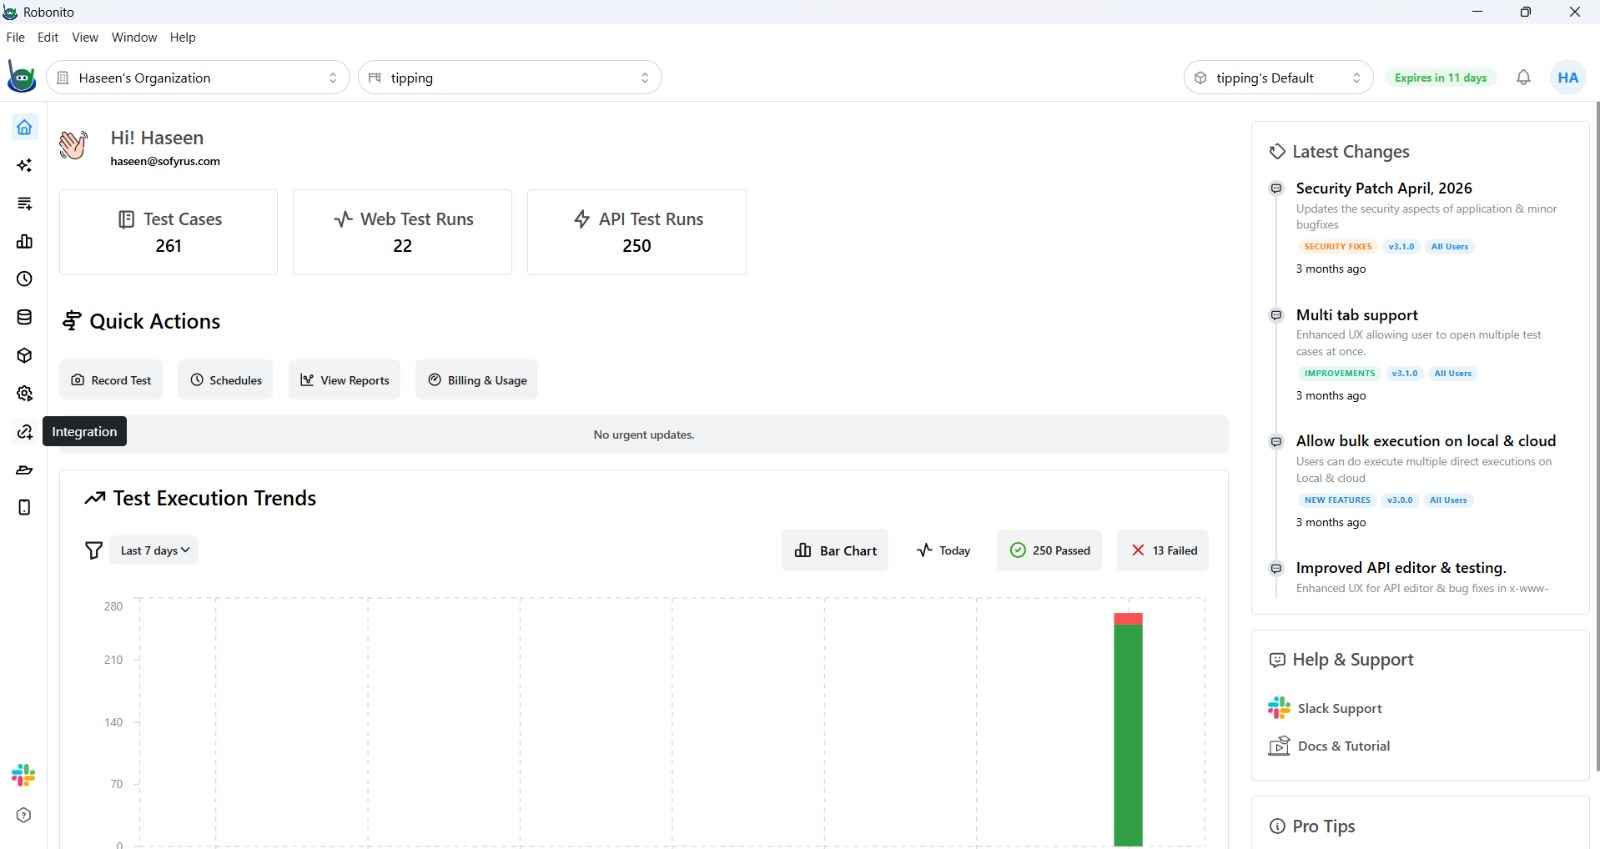This screenshot has height=849, width=1600.
Task: Click the Improved API editor entry comment icon
Action: [x=1276, y=568]
